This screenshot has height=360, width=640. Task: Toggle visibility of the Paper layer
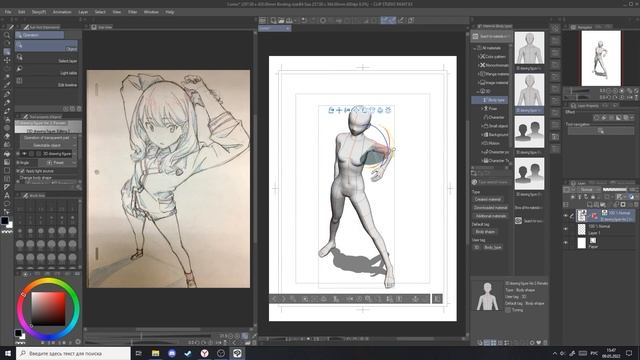point(566,243)
